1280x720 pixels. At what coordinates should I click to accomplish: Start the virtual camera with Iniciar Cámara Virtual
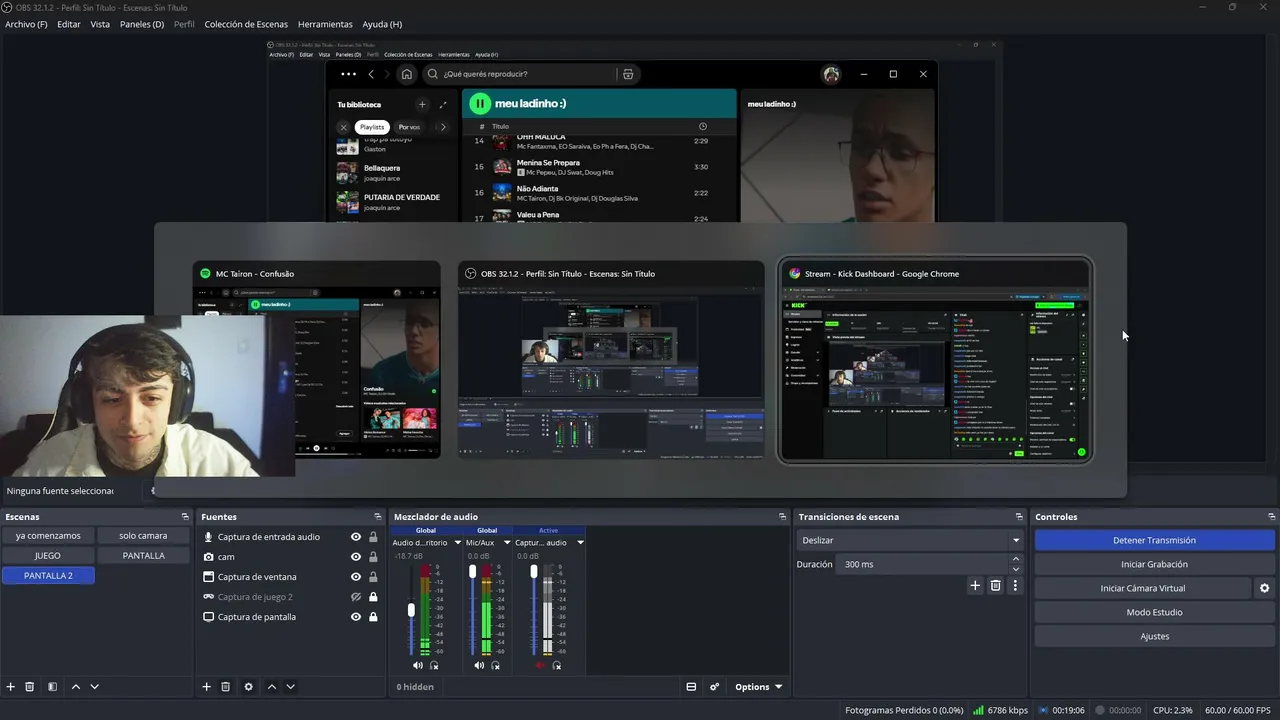click(1143, 588)
